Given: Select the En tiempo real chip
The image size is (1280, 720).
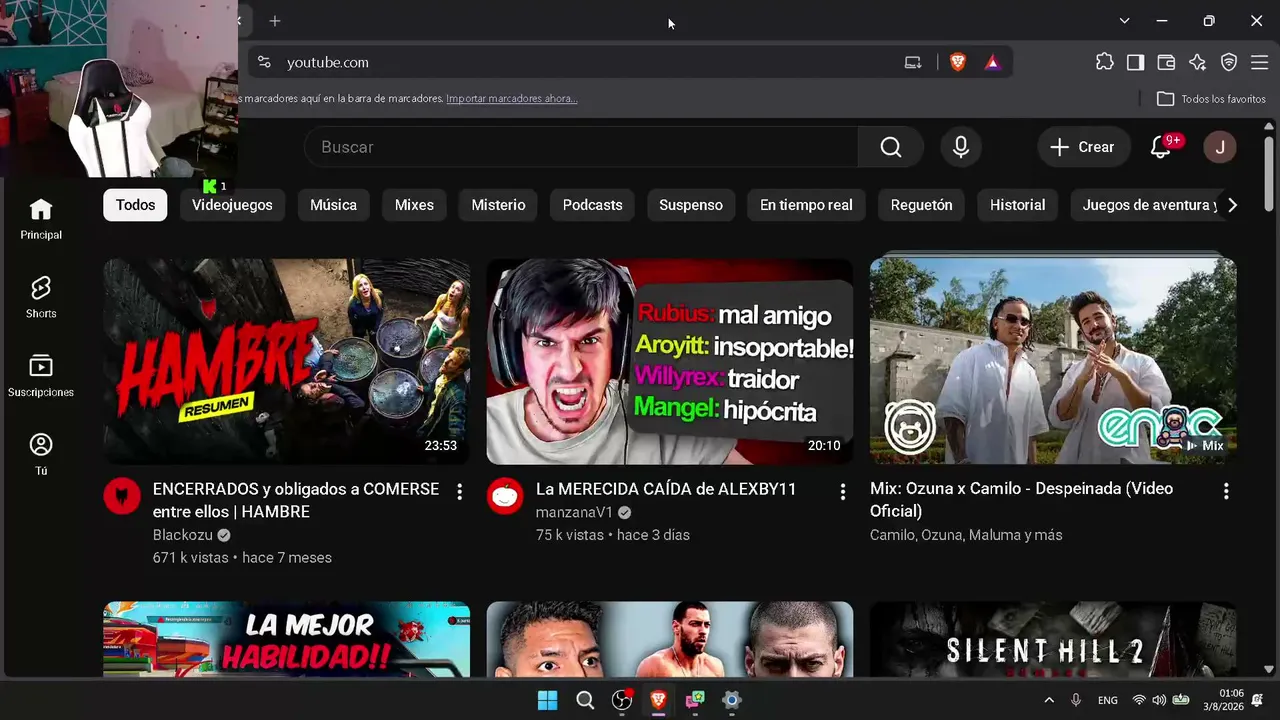Looking at the screenshot, I should (x=806, y=205).
